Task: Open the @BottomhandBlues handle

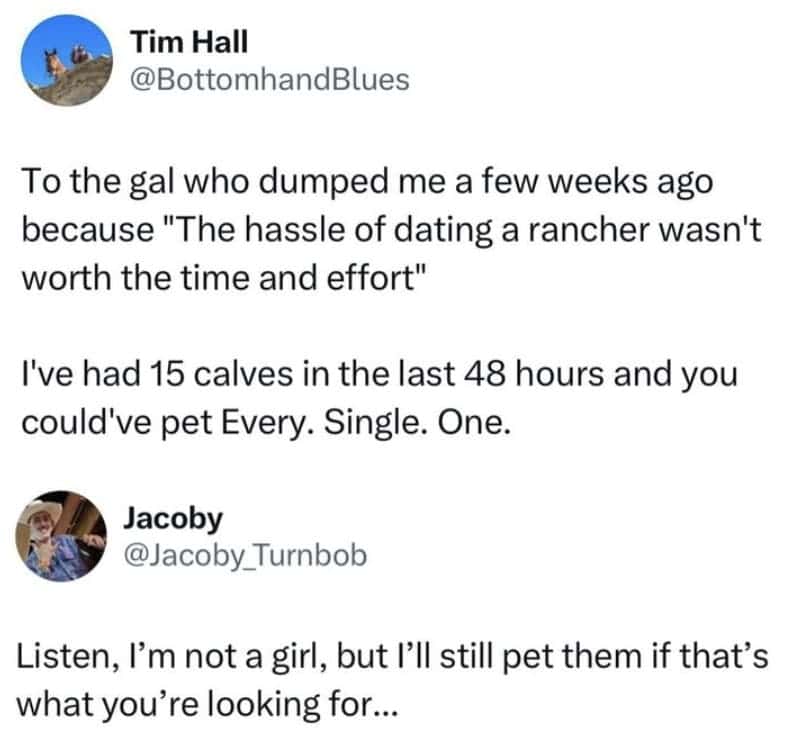Action: 270,79
